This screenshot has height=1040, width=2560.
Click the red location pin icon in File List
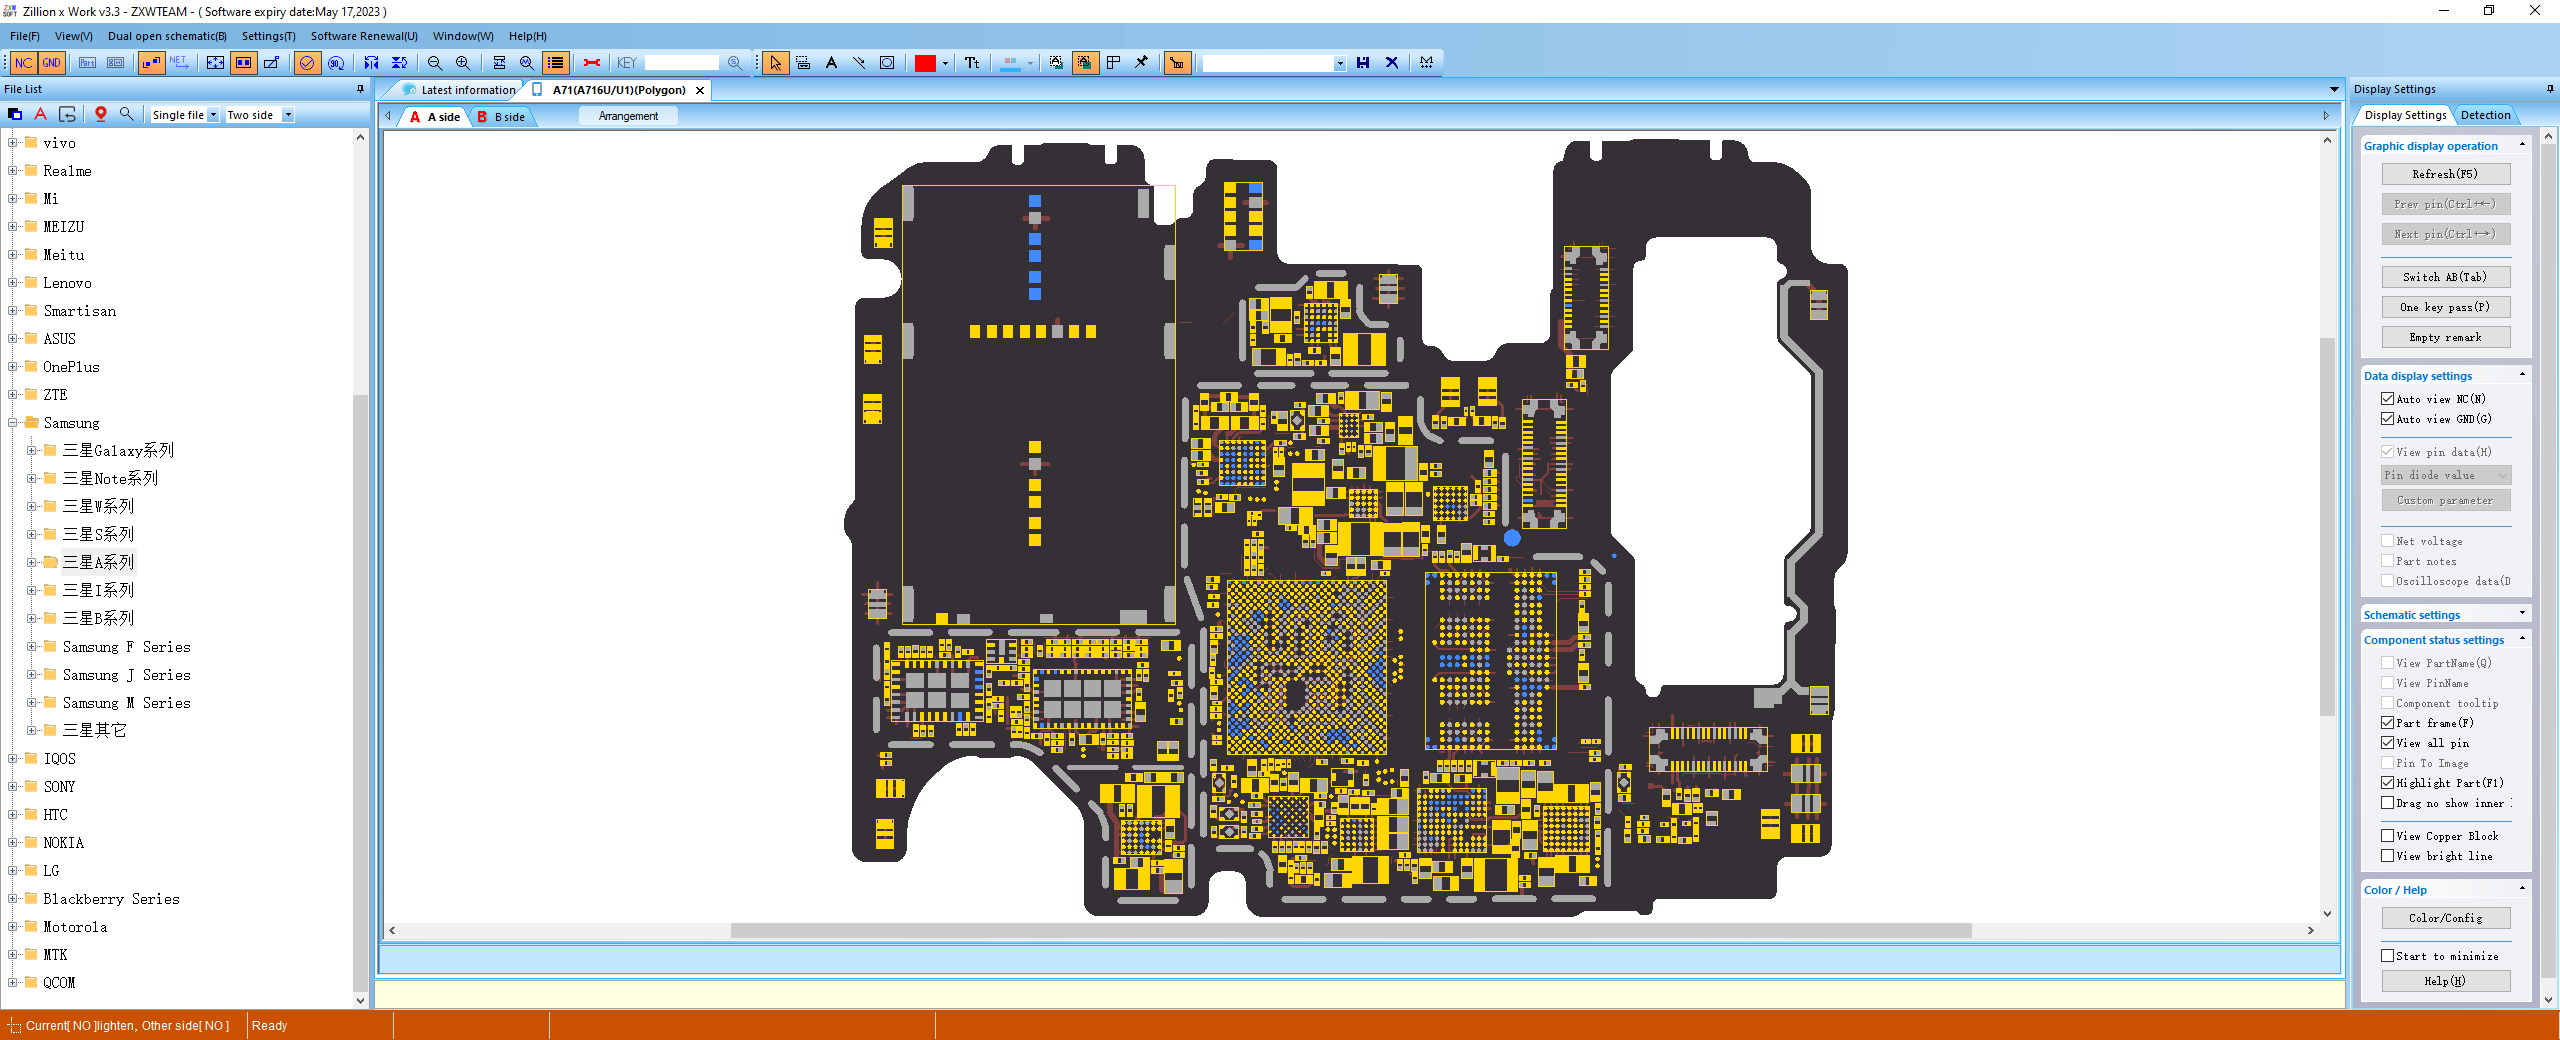tap(100, 114)
